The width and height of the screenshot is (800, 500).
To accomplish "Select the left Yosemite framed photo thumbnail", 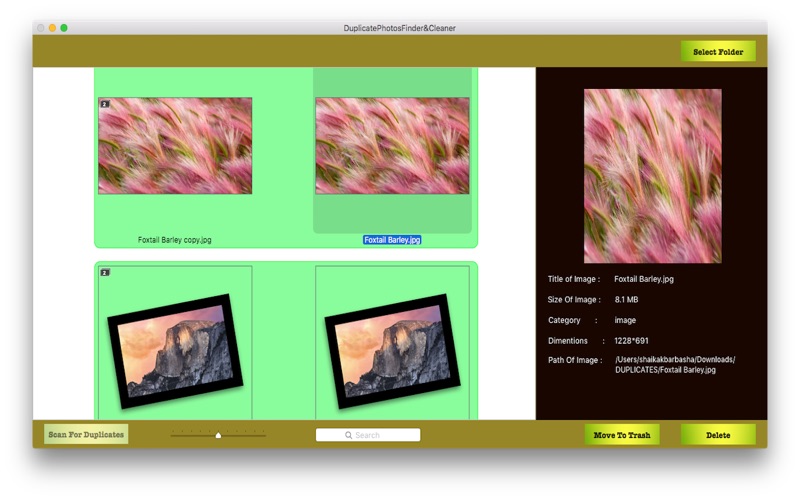I will [175, 351].
